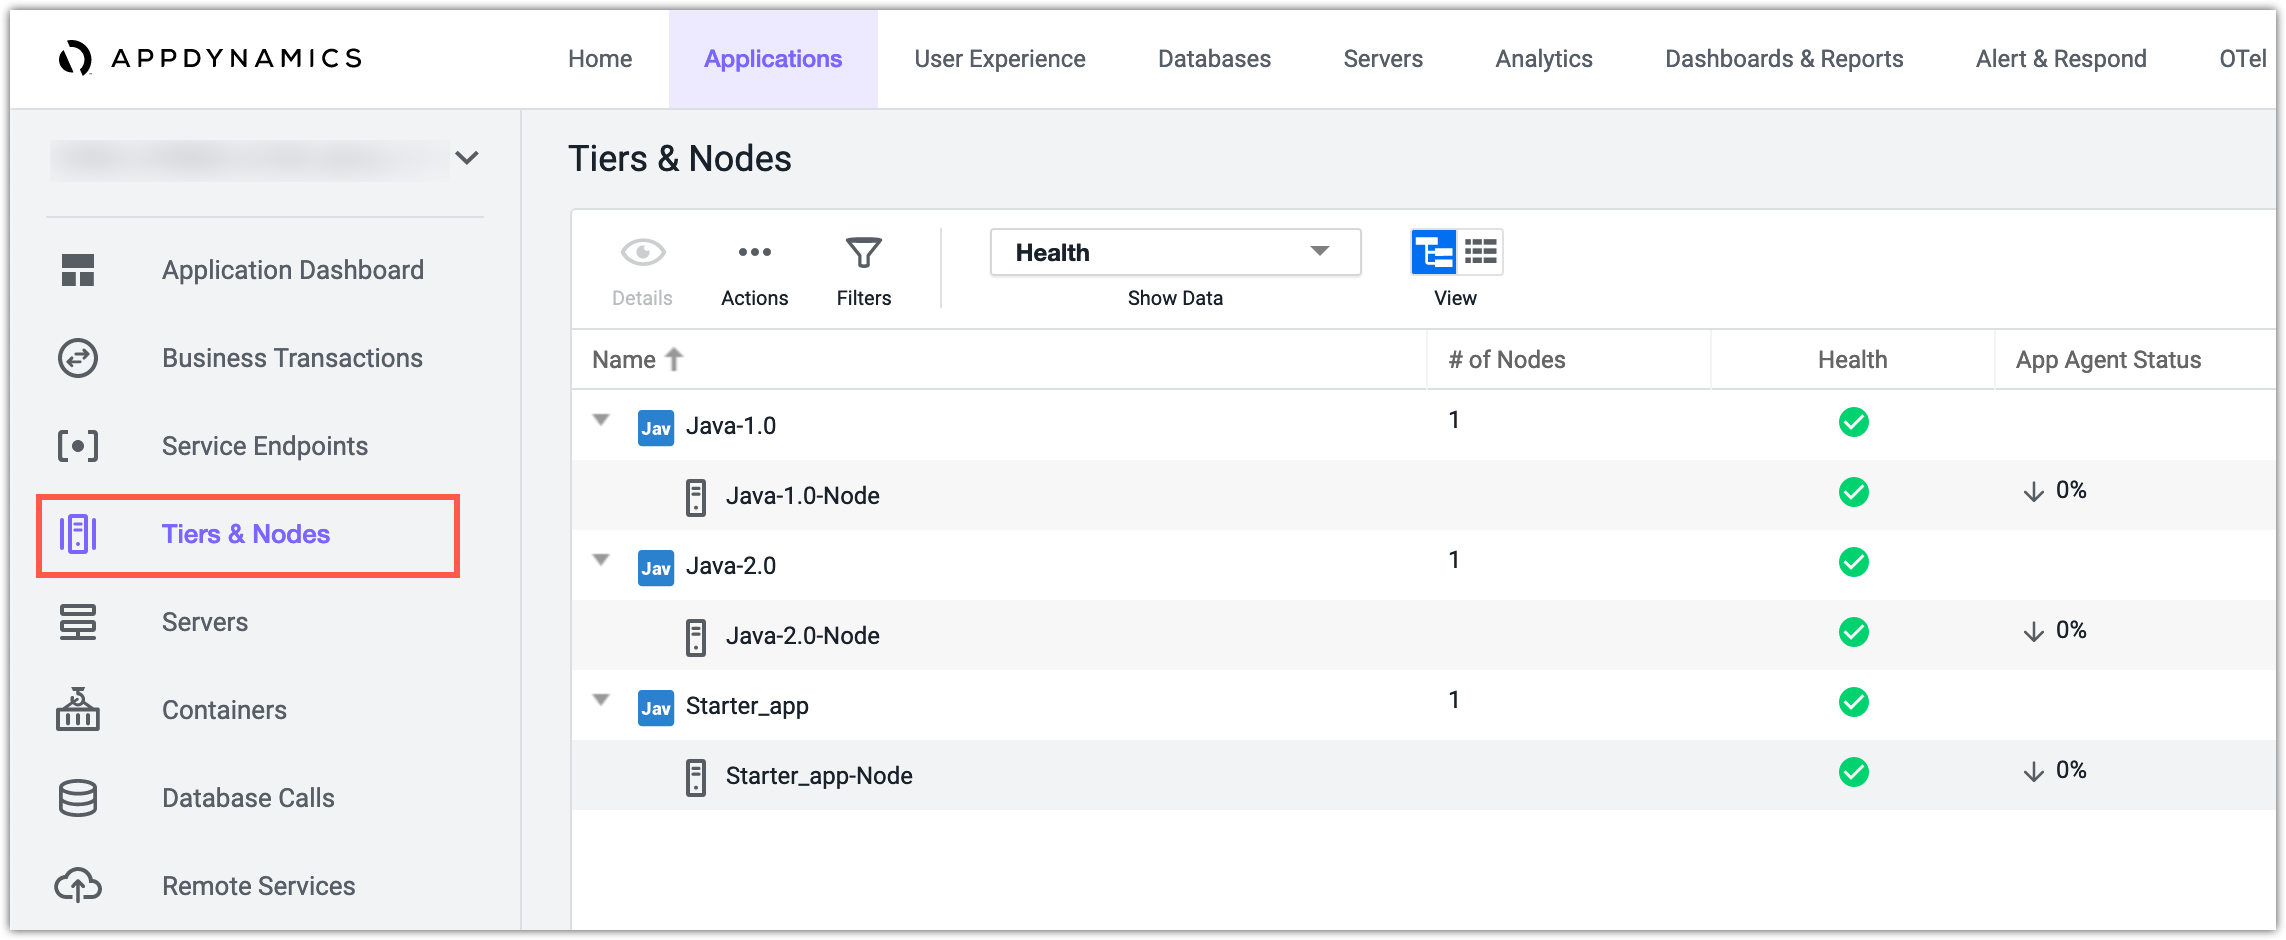Go to the Home tab
The height and width of the screenshot is (940, 2286).
point(600,59)
